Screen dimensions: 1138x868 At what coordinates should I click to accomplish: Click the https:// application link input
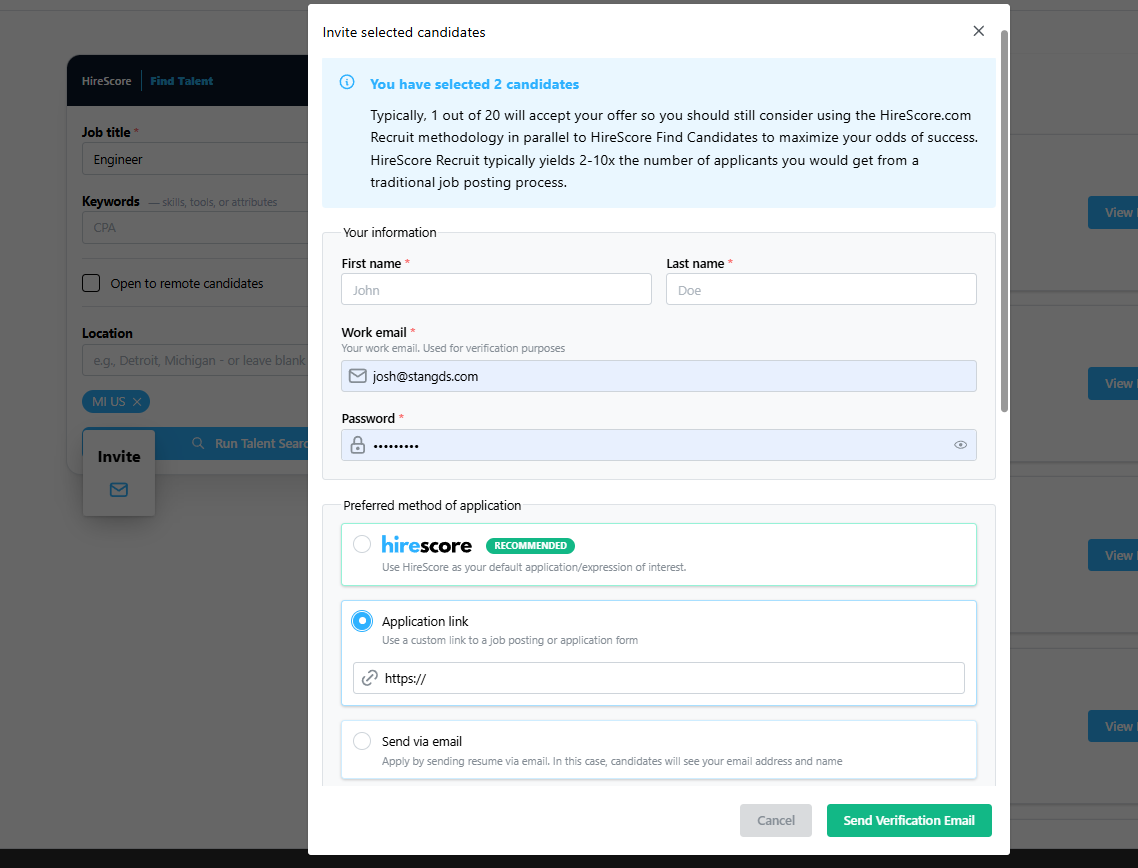point(659,678)
